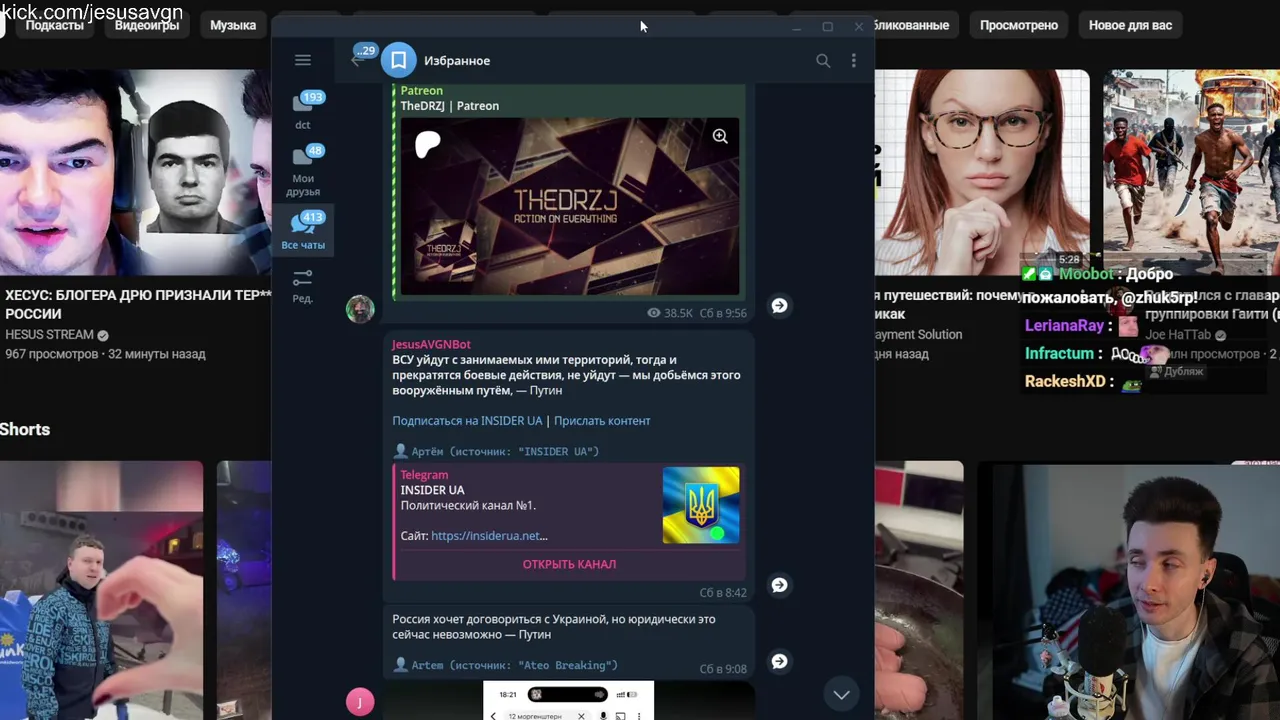
Task: Jump to bottom with the down chevron
Action: pos(841,694)
